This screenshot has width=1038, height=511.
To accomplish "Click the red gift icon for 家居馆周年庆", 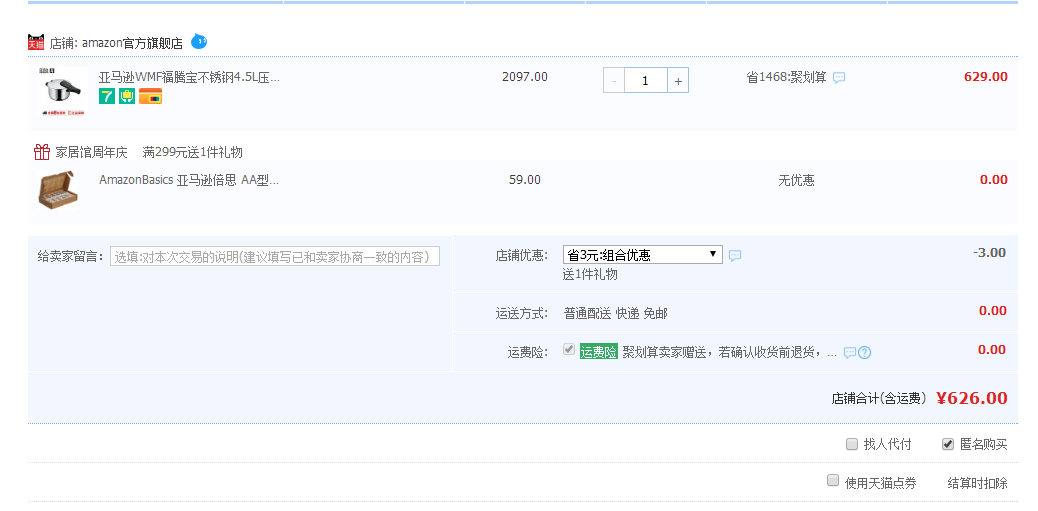I will pos(42,152).
